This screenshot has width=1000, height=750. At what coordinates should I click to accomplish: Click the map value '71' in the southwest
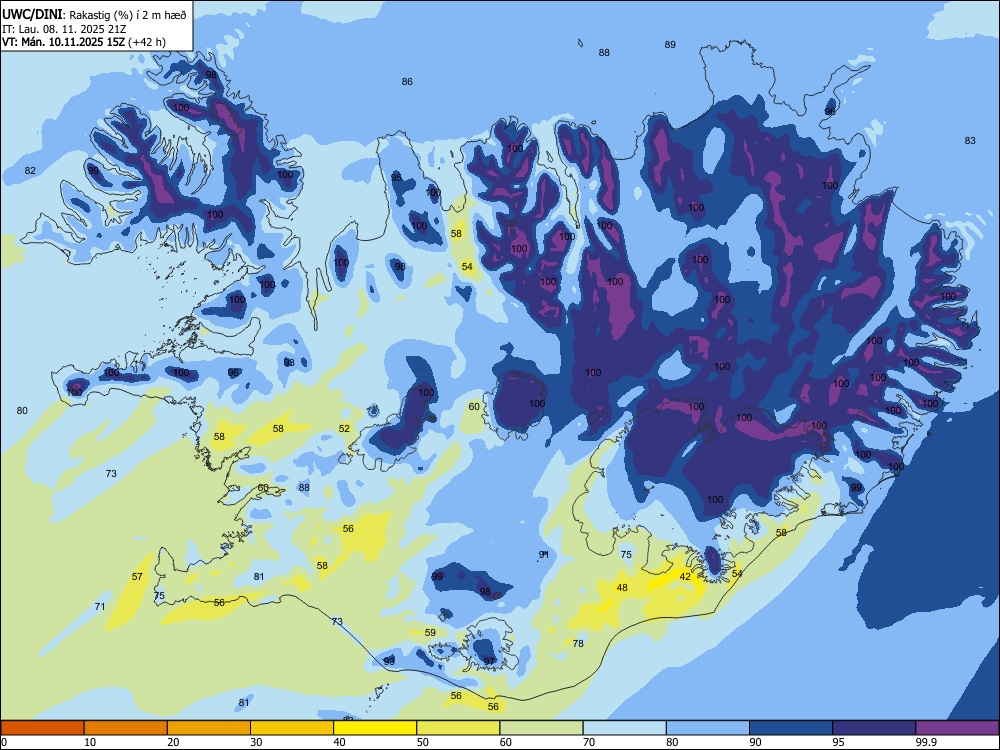click(x=99, y=607)
